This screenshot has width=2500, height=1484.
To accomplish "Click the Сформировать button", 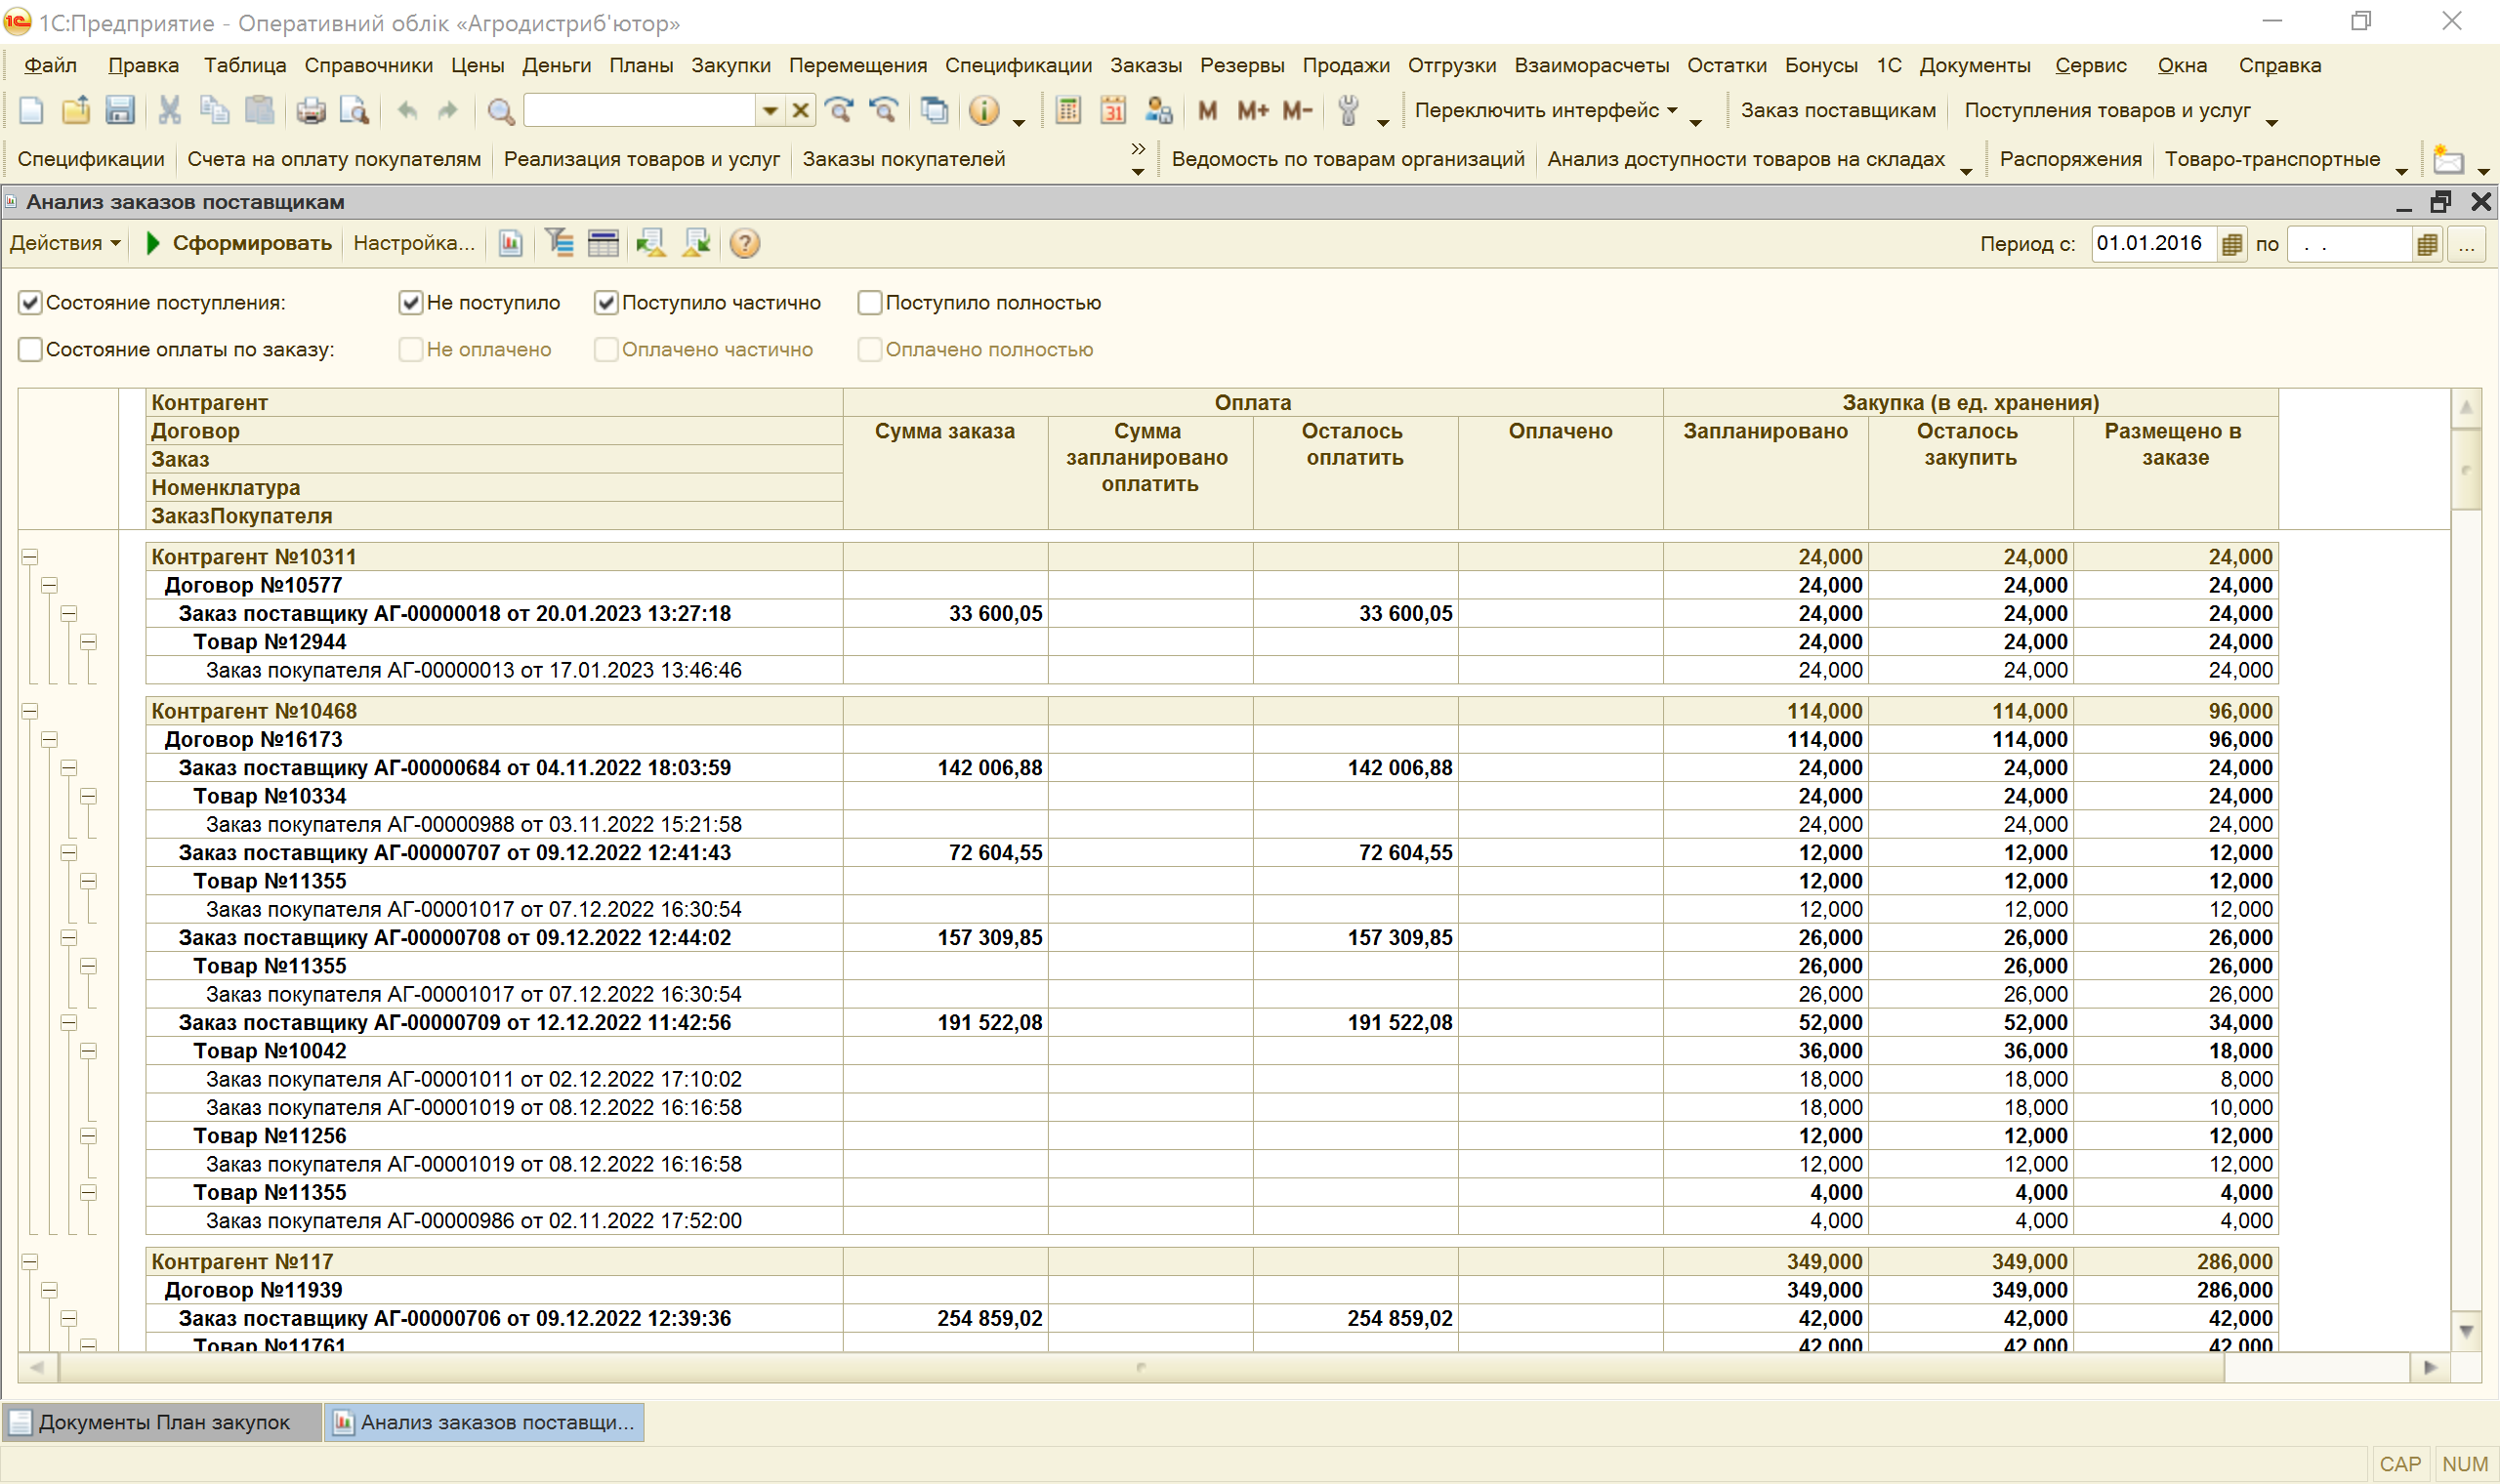I will (x=238, y=244).
